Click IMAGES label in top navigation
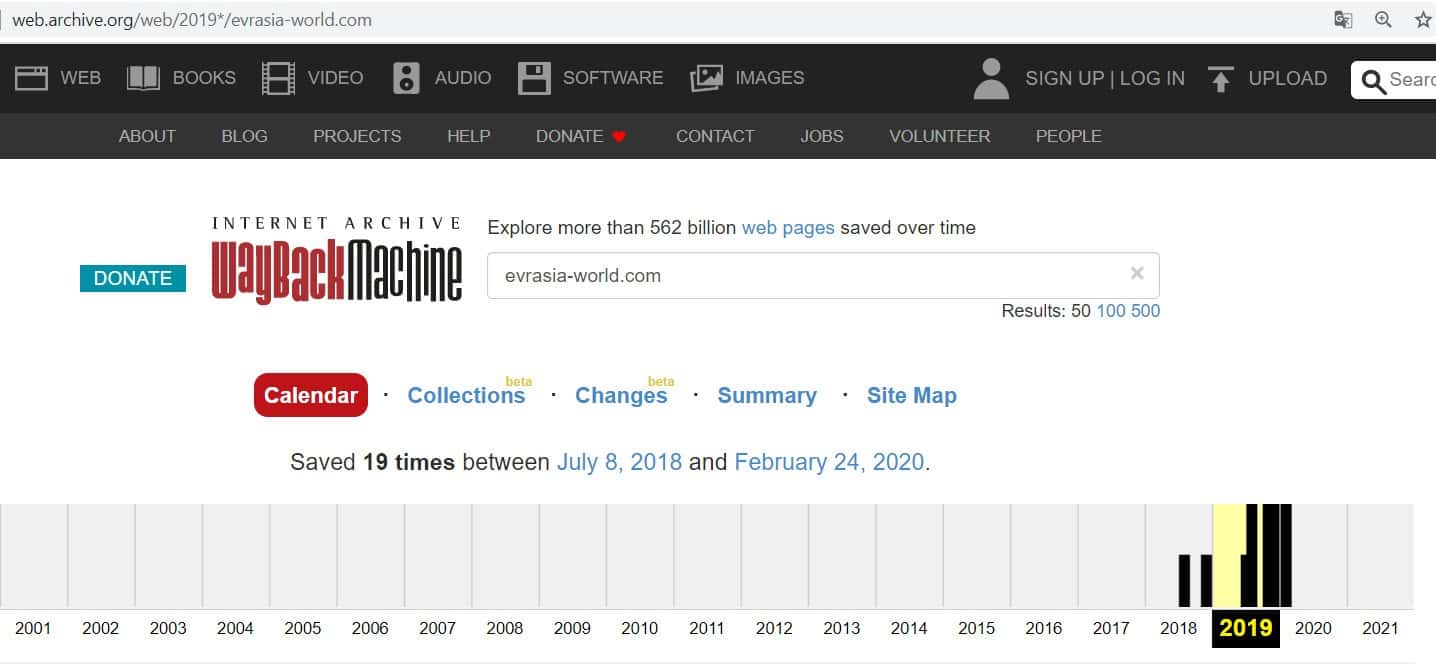Viewport: 1436px width, 664px height. (770, 78)
